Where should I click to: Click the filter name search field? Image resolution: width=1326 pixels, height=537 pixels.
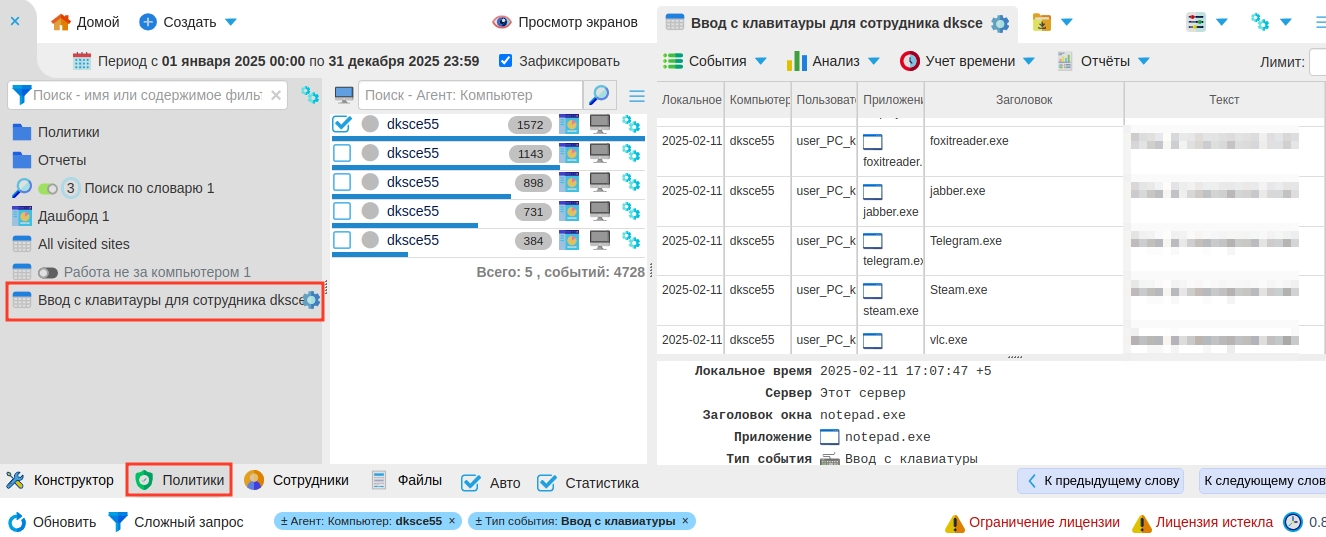click(x=147, y=96)
